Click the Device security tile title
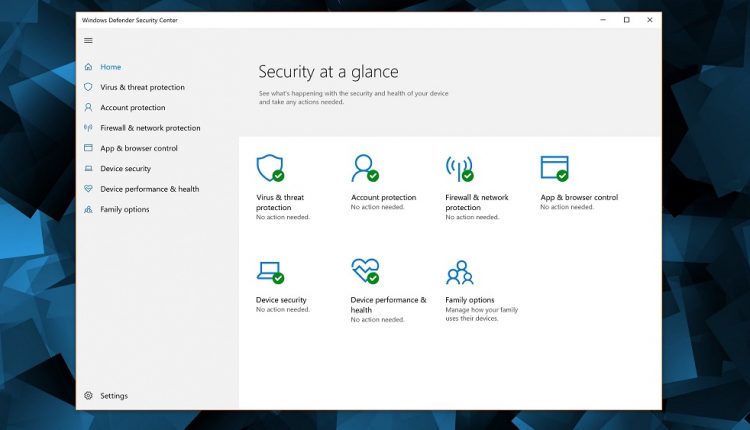Image resolution: width=750 pixels, height=430 pixels. pos(281,300)
